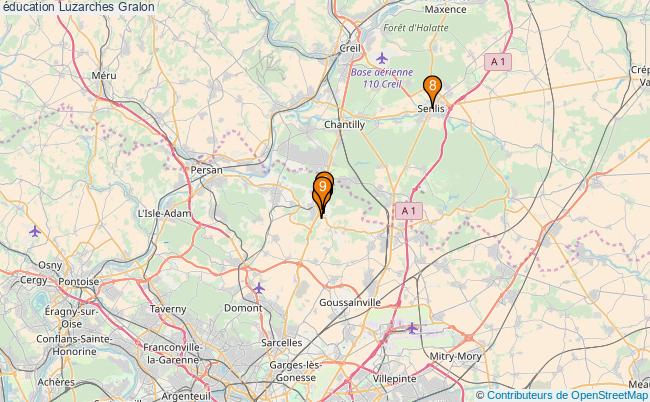Click the Taverny town label
Viewport: 650px width, 402px height.
click(x=168, y=309)
